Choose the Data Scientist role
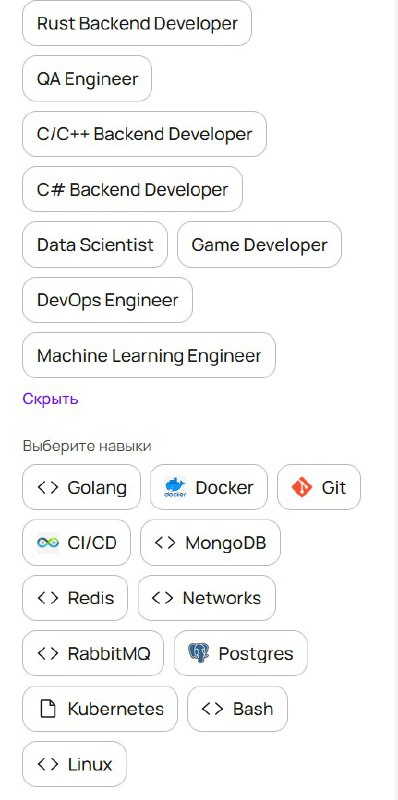This screenshot has width=398, height=800. 95,245
